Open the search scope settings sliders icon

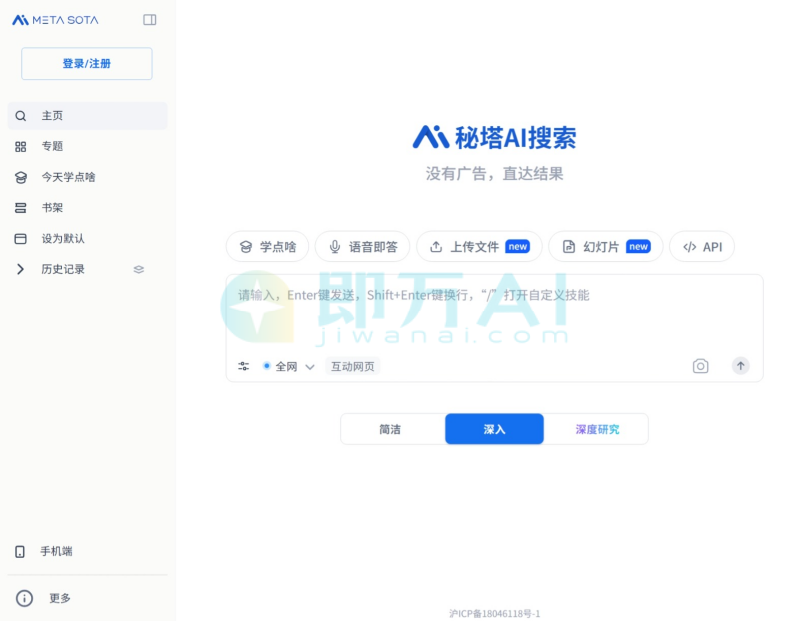tap(243, 365)
